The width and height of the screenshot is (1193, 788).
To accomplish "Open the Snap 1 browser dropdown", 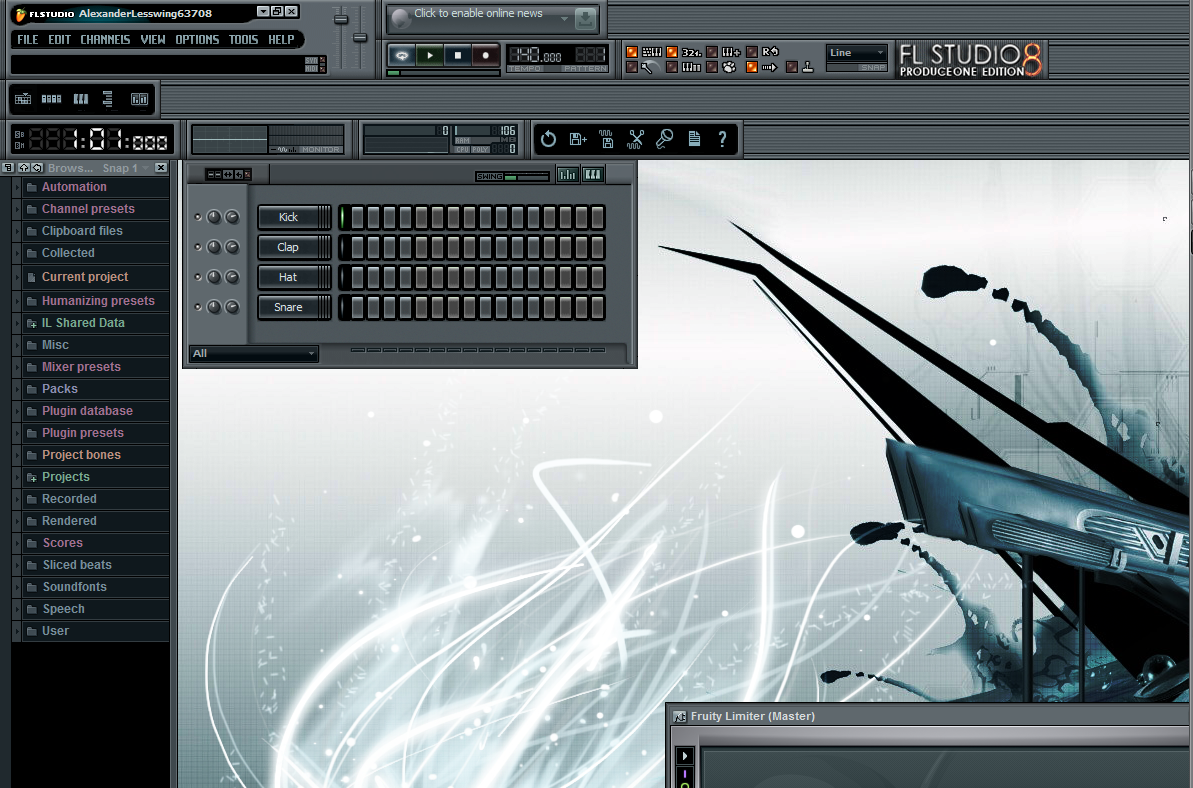I will pos(126,168).
